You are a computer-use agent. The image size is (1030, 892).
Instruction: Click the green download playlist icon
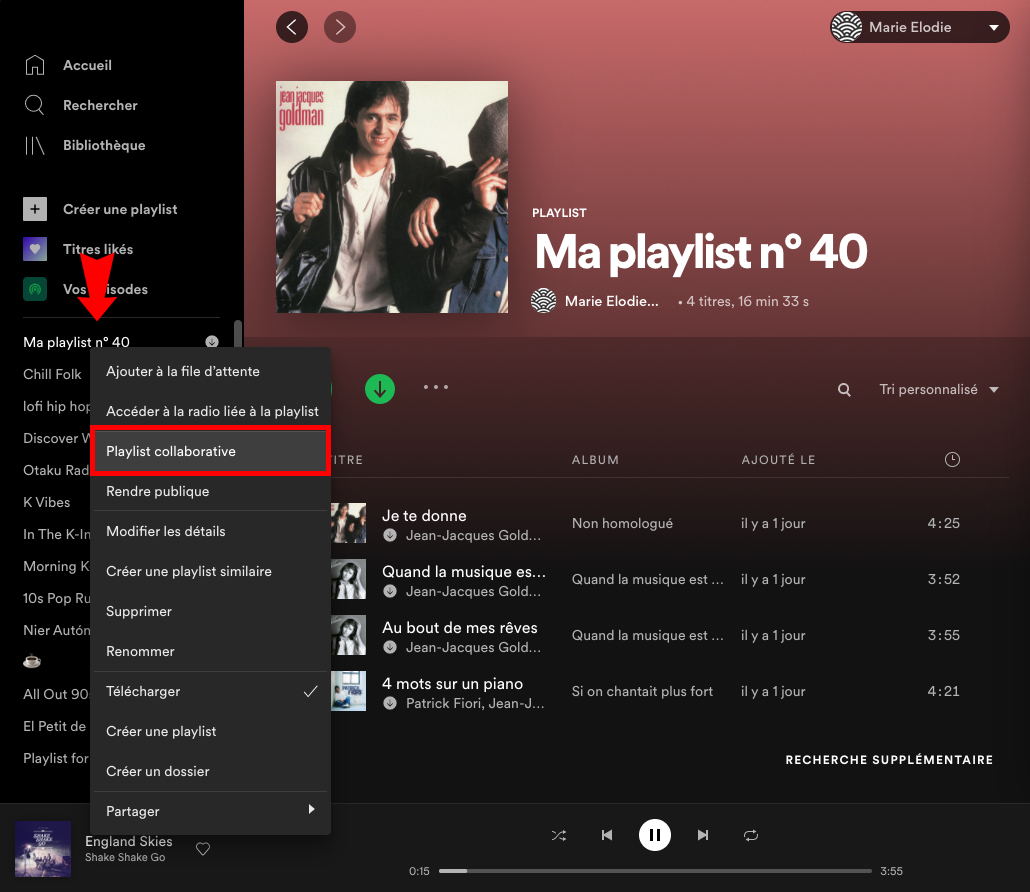tap(380, 390)
